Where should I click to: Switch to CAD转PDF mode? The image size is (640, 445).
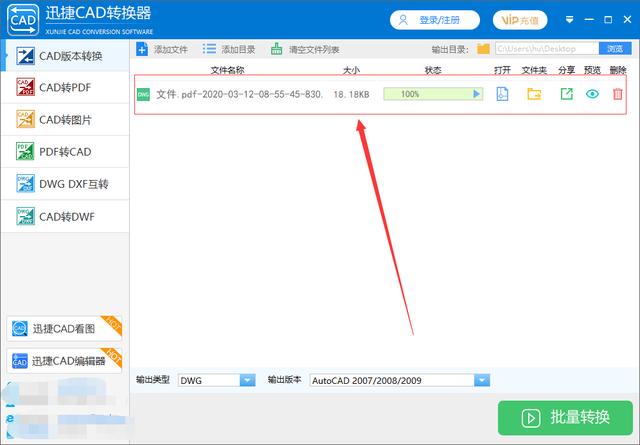(65, 87)
